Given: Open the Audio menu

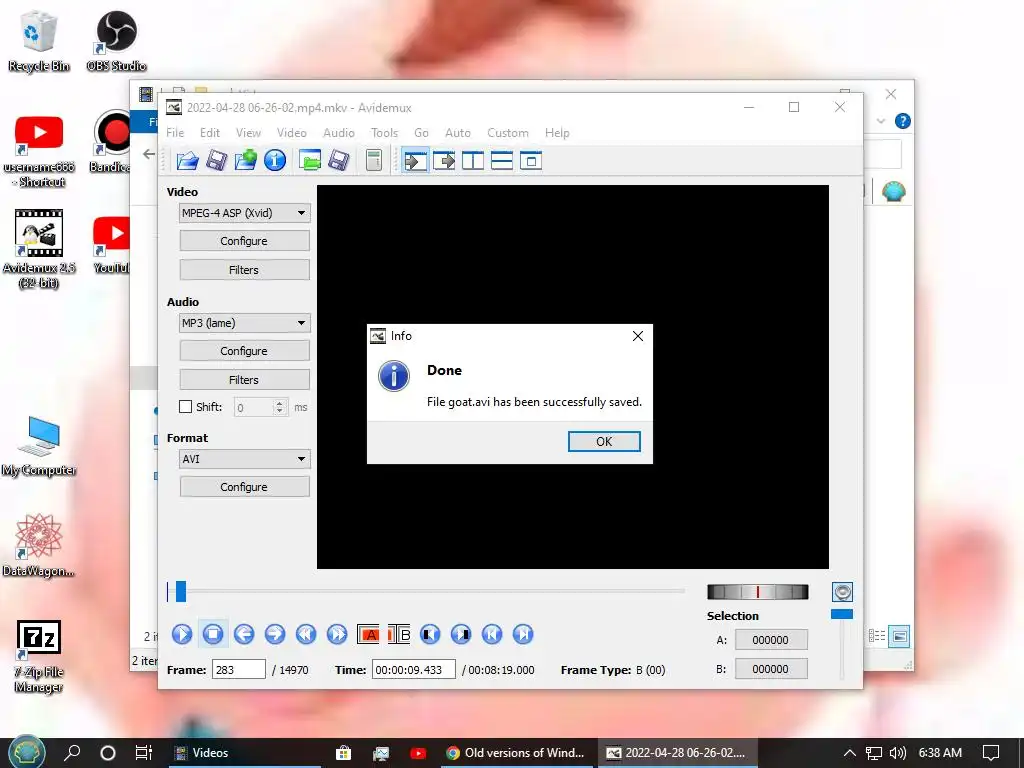Looking at the screenshot, I should coord(338,133).
